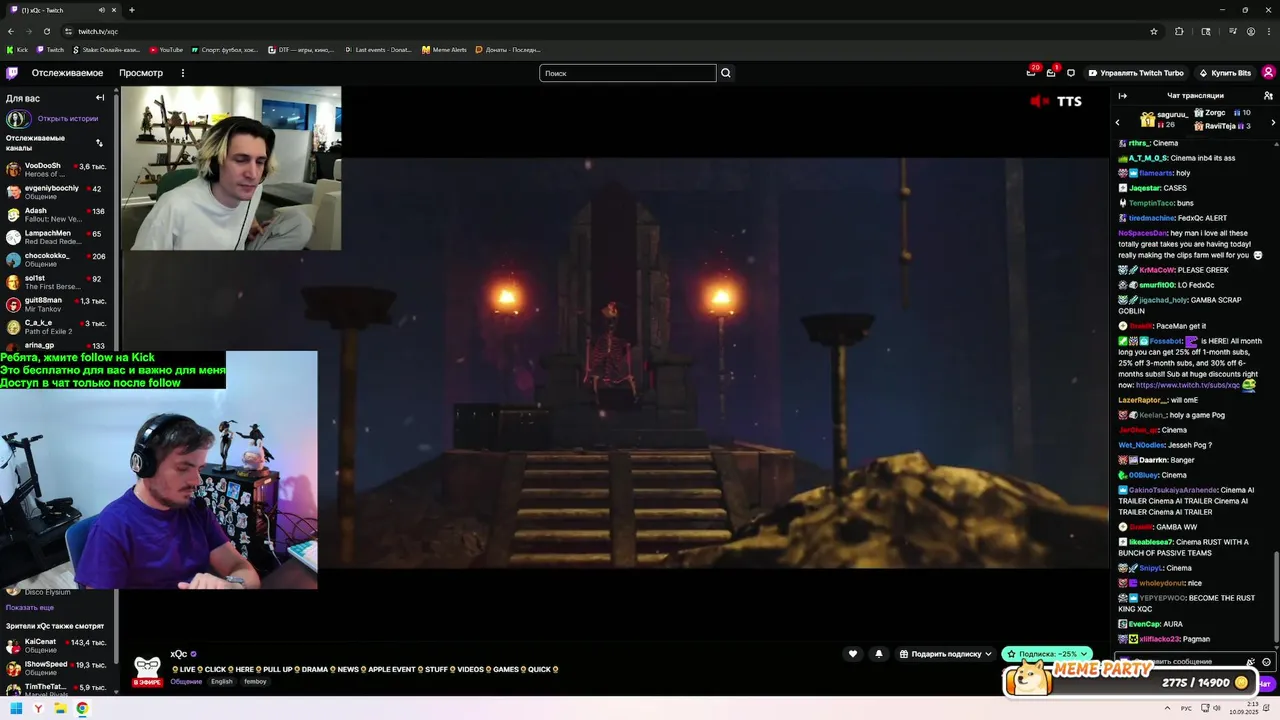Go to Отслеживаемое tab
Image resolution: width=1280 pixels, height=720 pixels.
(x=67, y=73)
